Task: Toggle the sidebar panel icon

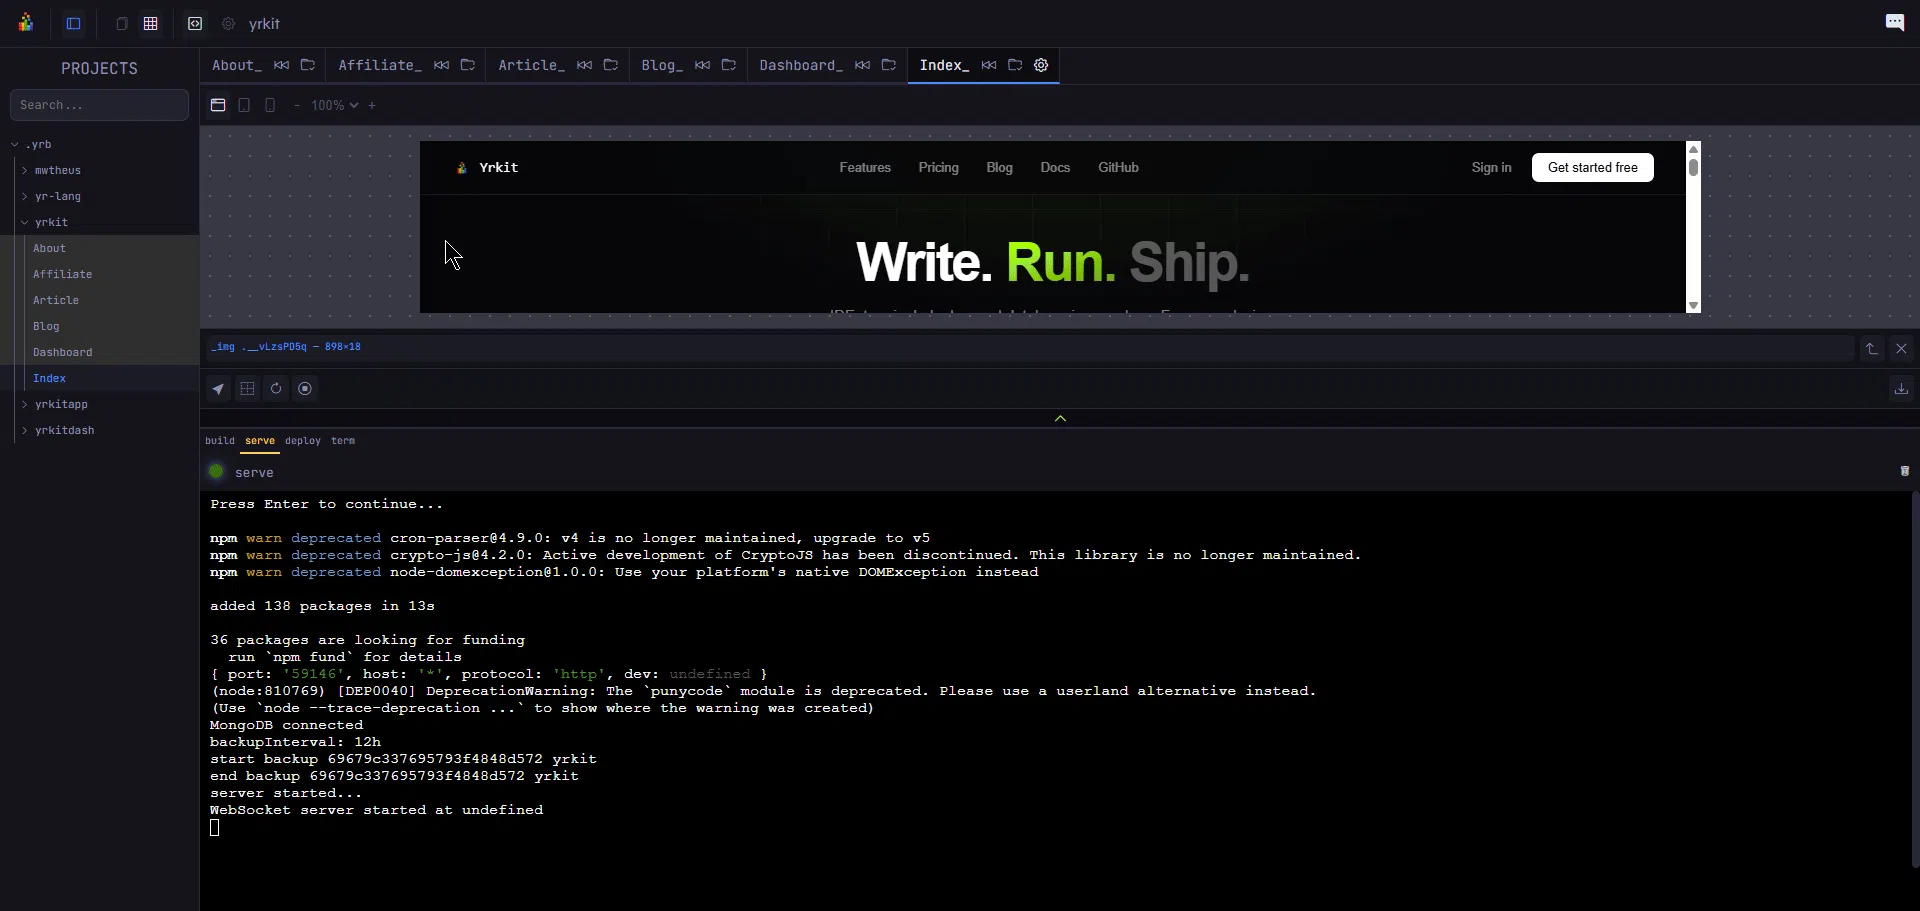Action: [x=74, y=23]
